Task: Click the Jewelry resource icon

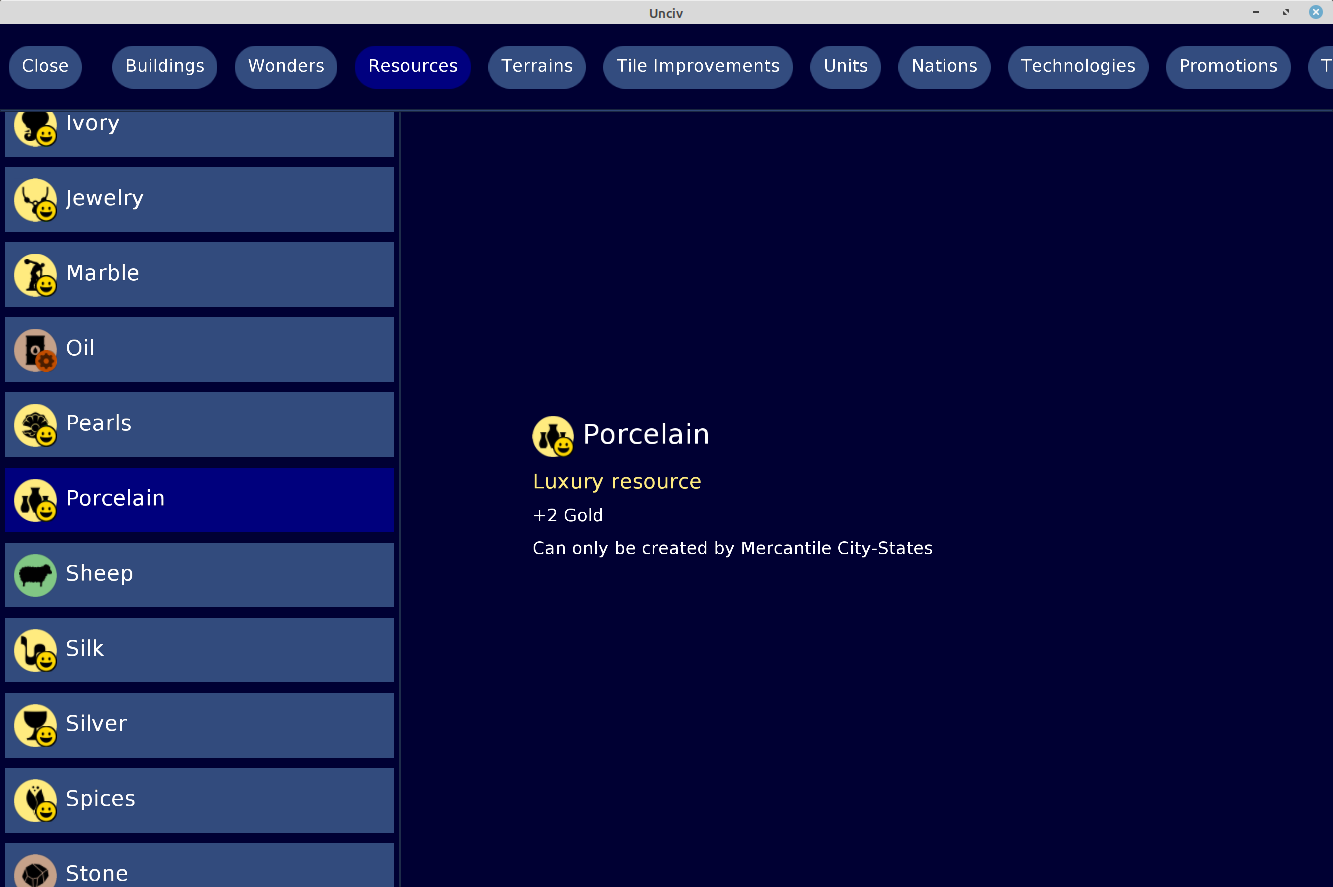Action: [x=36, y=200]
